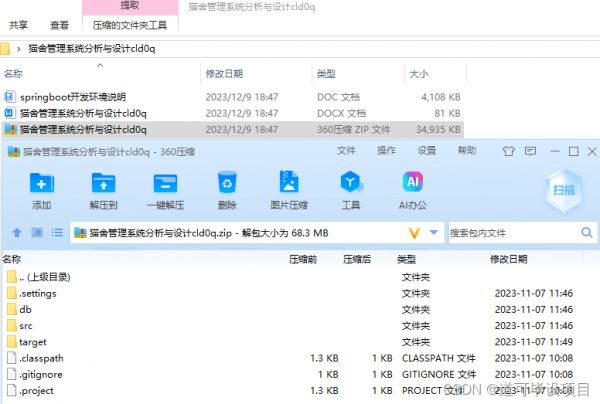
Task: Click the 81 KB size cell
Action: [447, 113]
